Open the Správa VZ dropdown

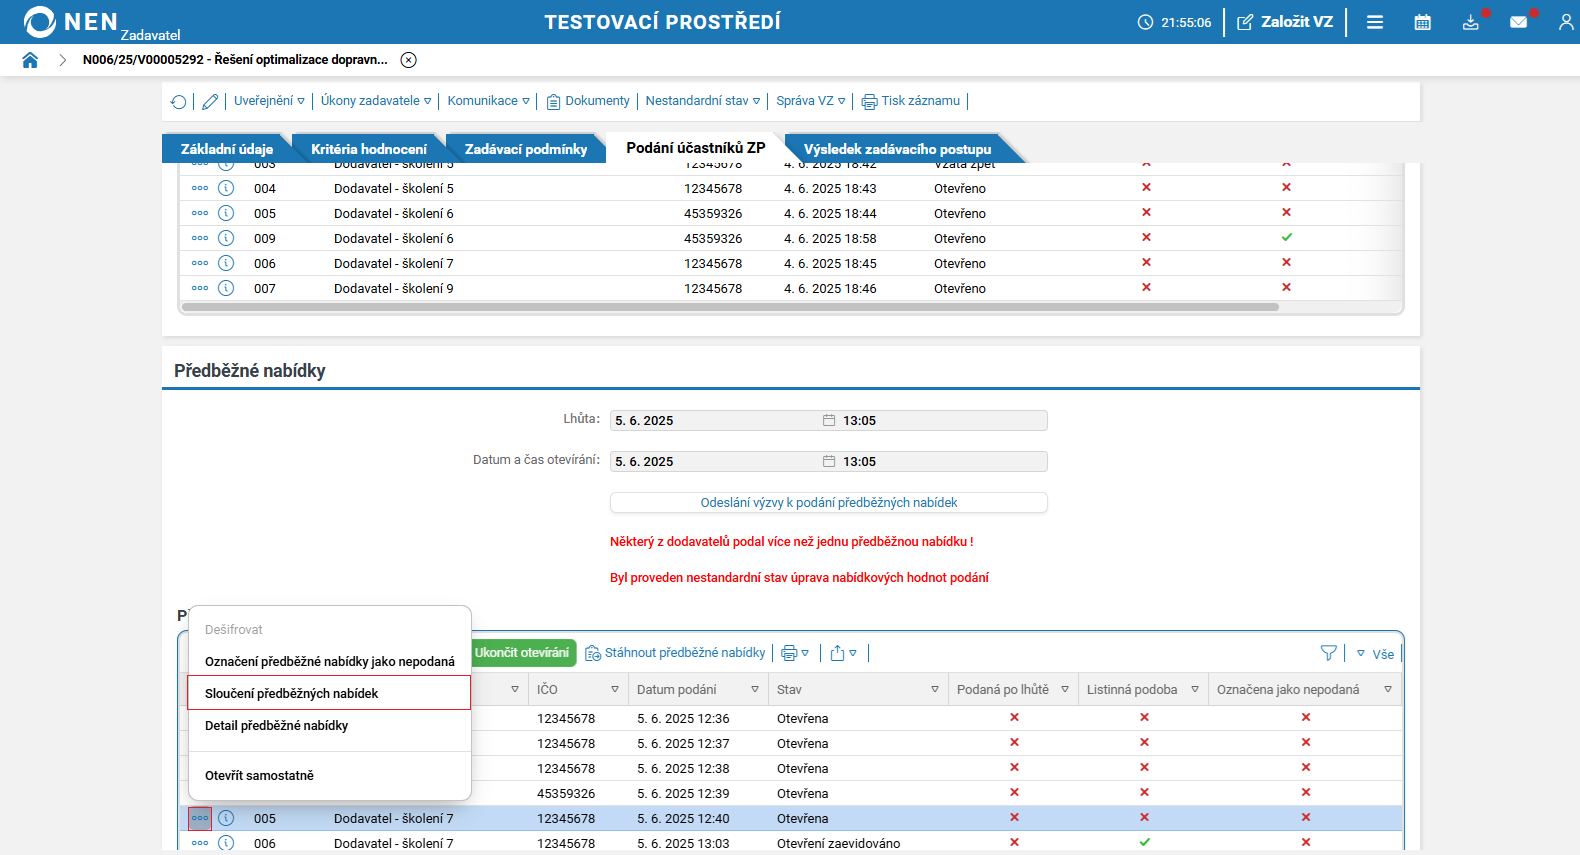(811, 101)
